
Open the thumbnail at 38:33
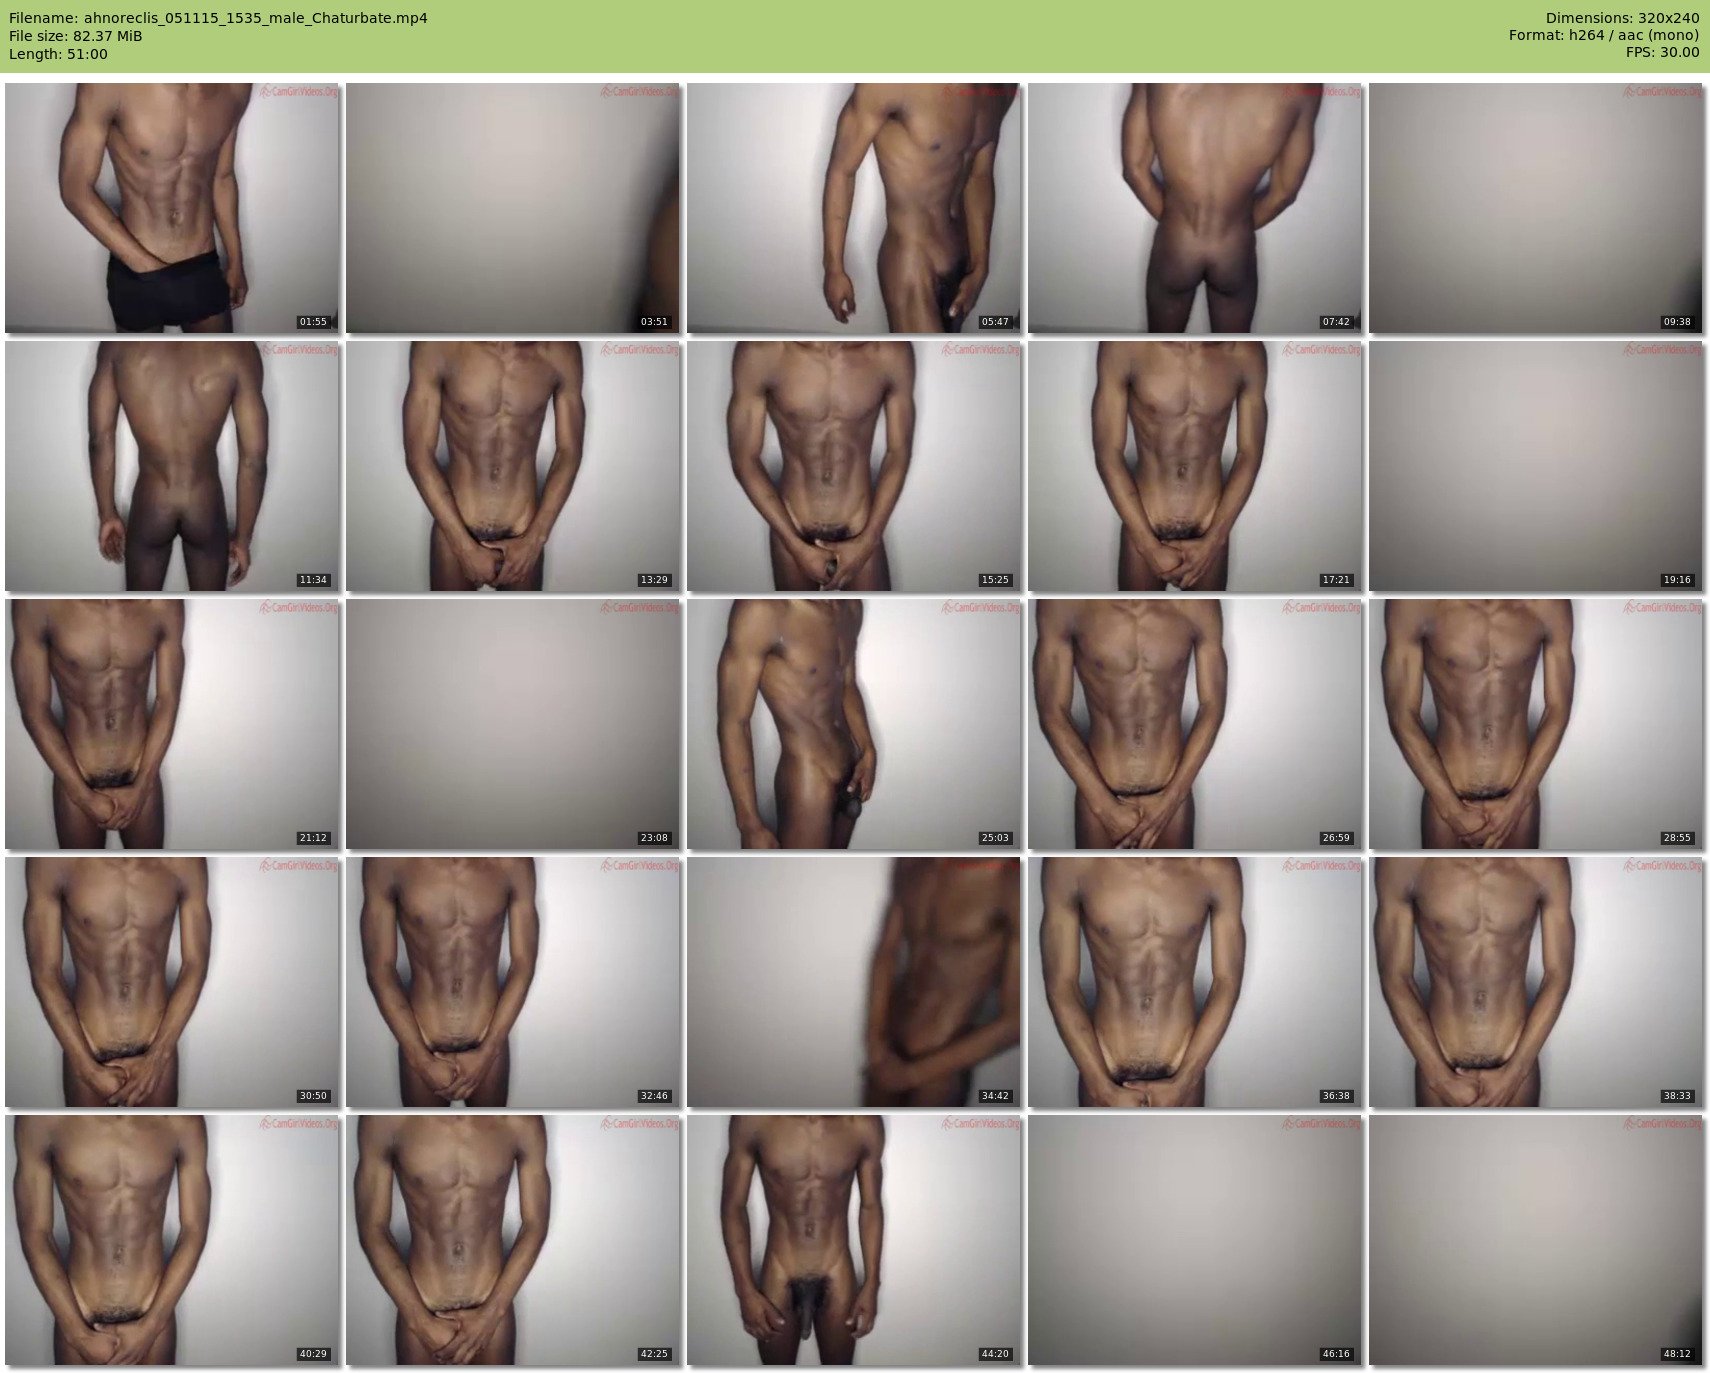(x=1535, y=982)
